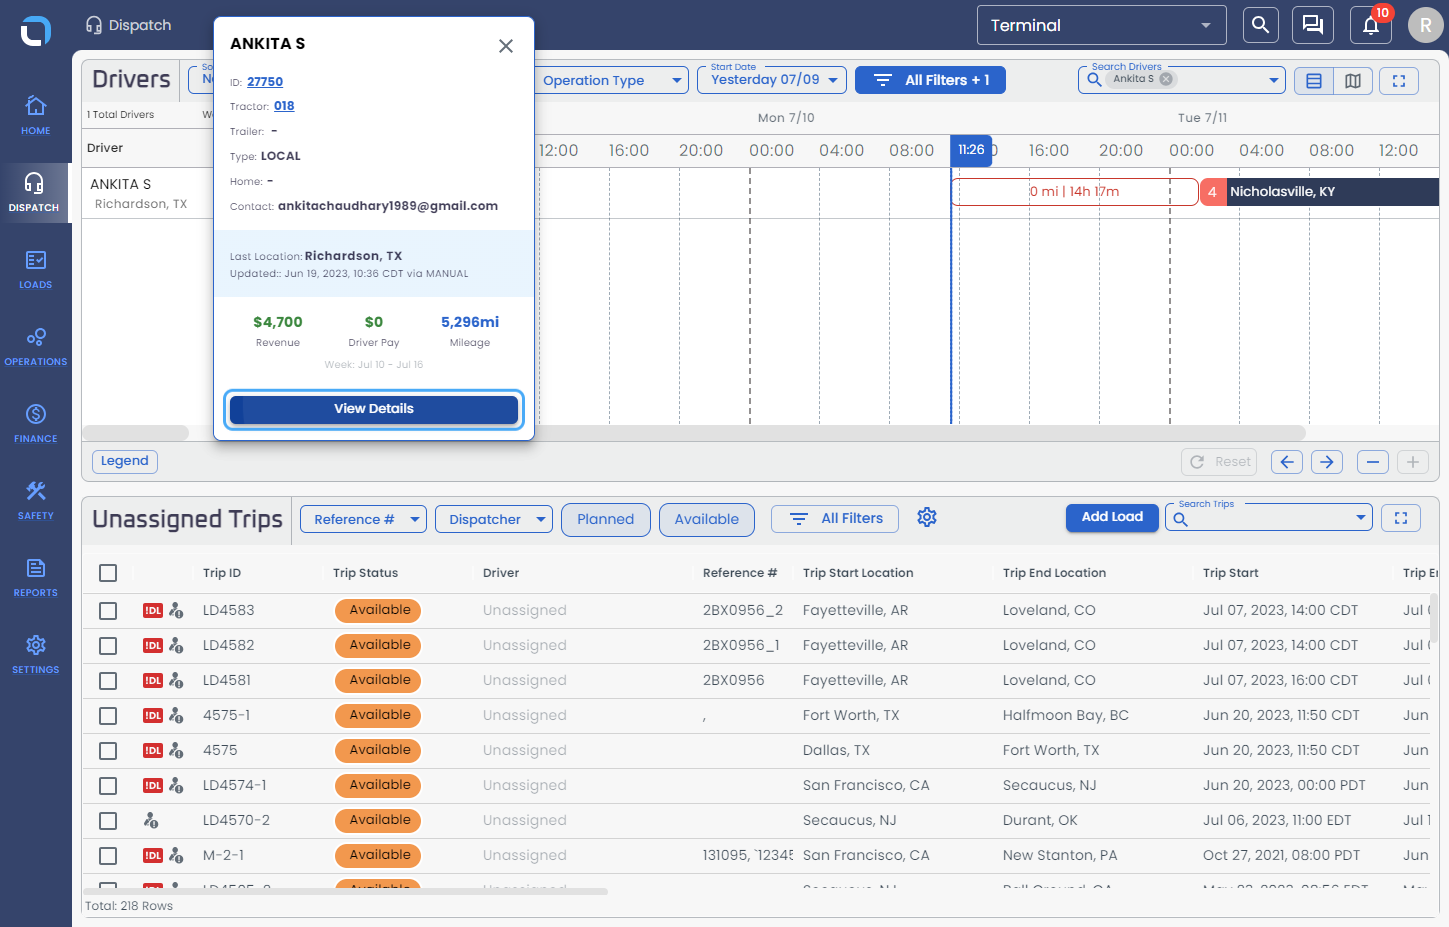Close the Ankita S driver popup
This screenshot has height=927, width=1449.
(x=506, y=46)
